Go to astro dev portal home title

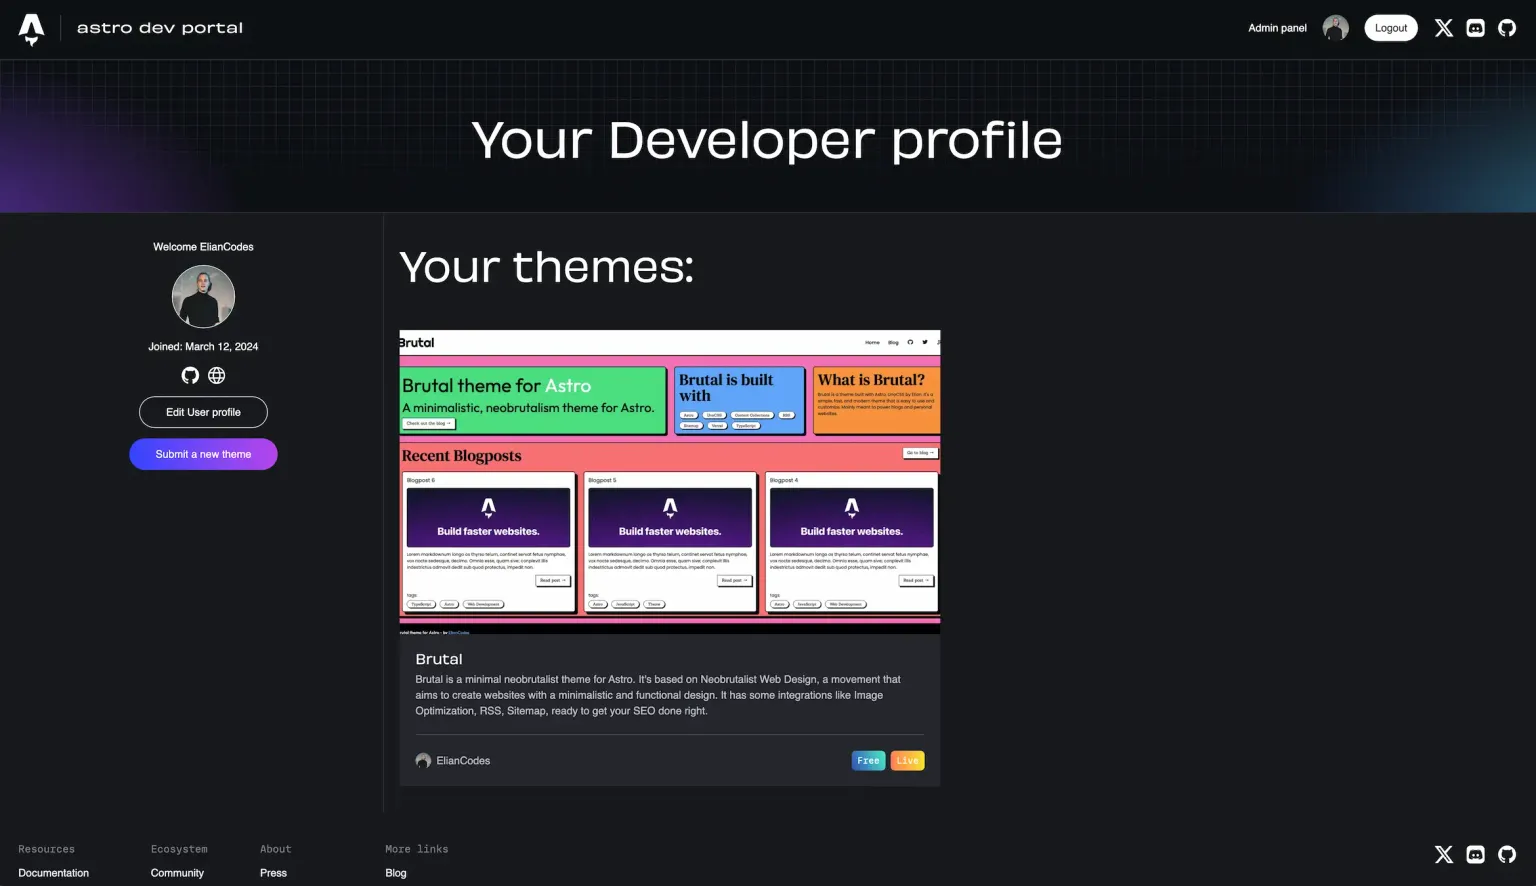tap(160, 28)
